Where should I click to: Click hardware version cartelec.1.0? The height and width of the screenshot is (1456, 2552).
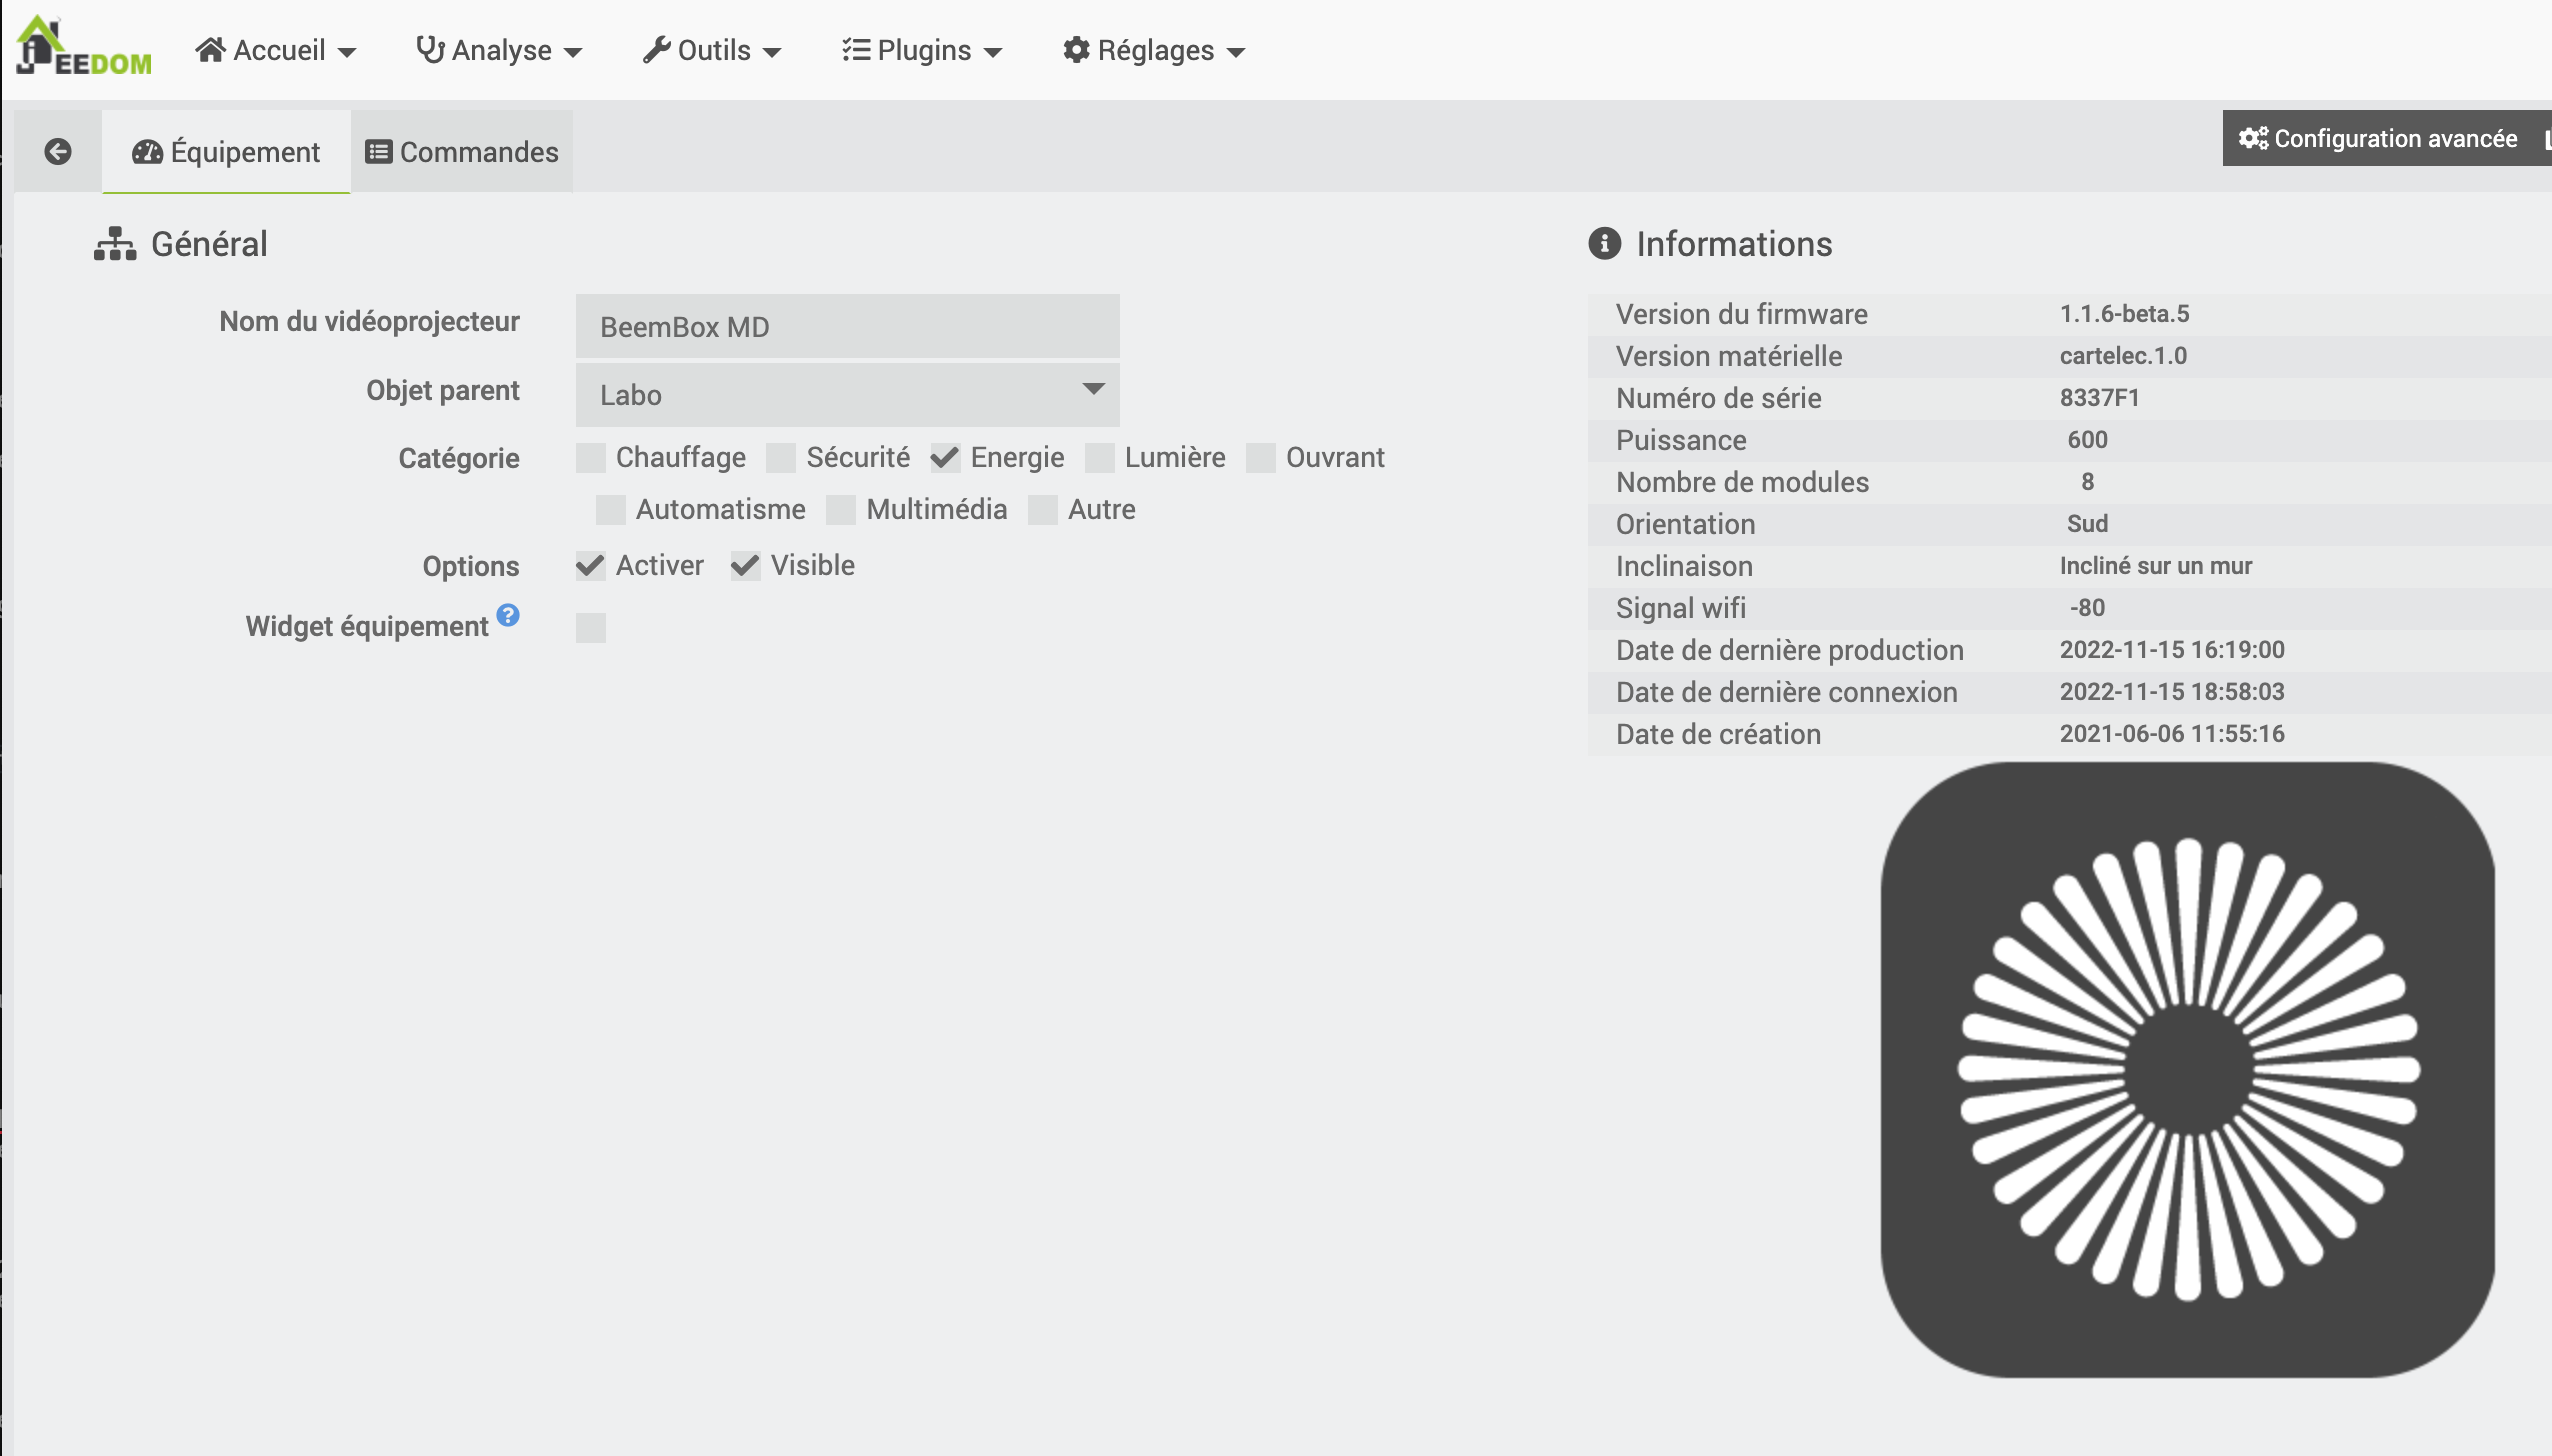2123,356
